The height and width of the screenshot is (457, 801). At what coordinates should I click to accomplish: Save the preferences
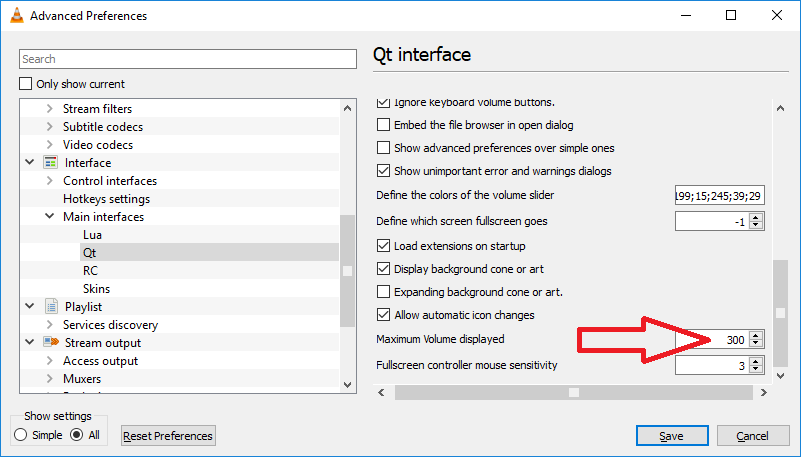click(x=671, y=436)
